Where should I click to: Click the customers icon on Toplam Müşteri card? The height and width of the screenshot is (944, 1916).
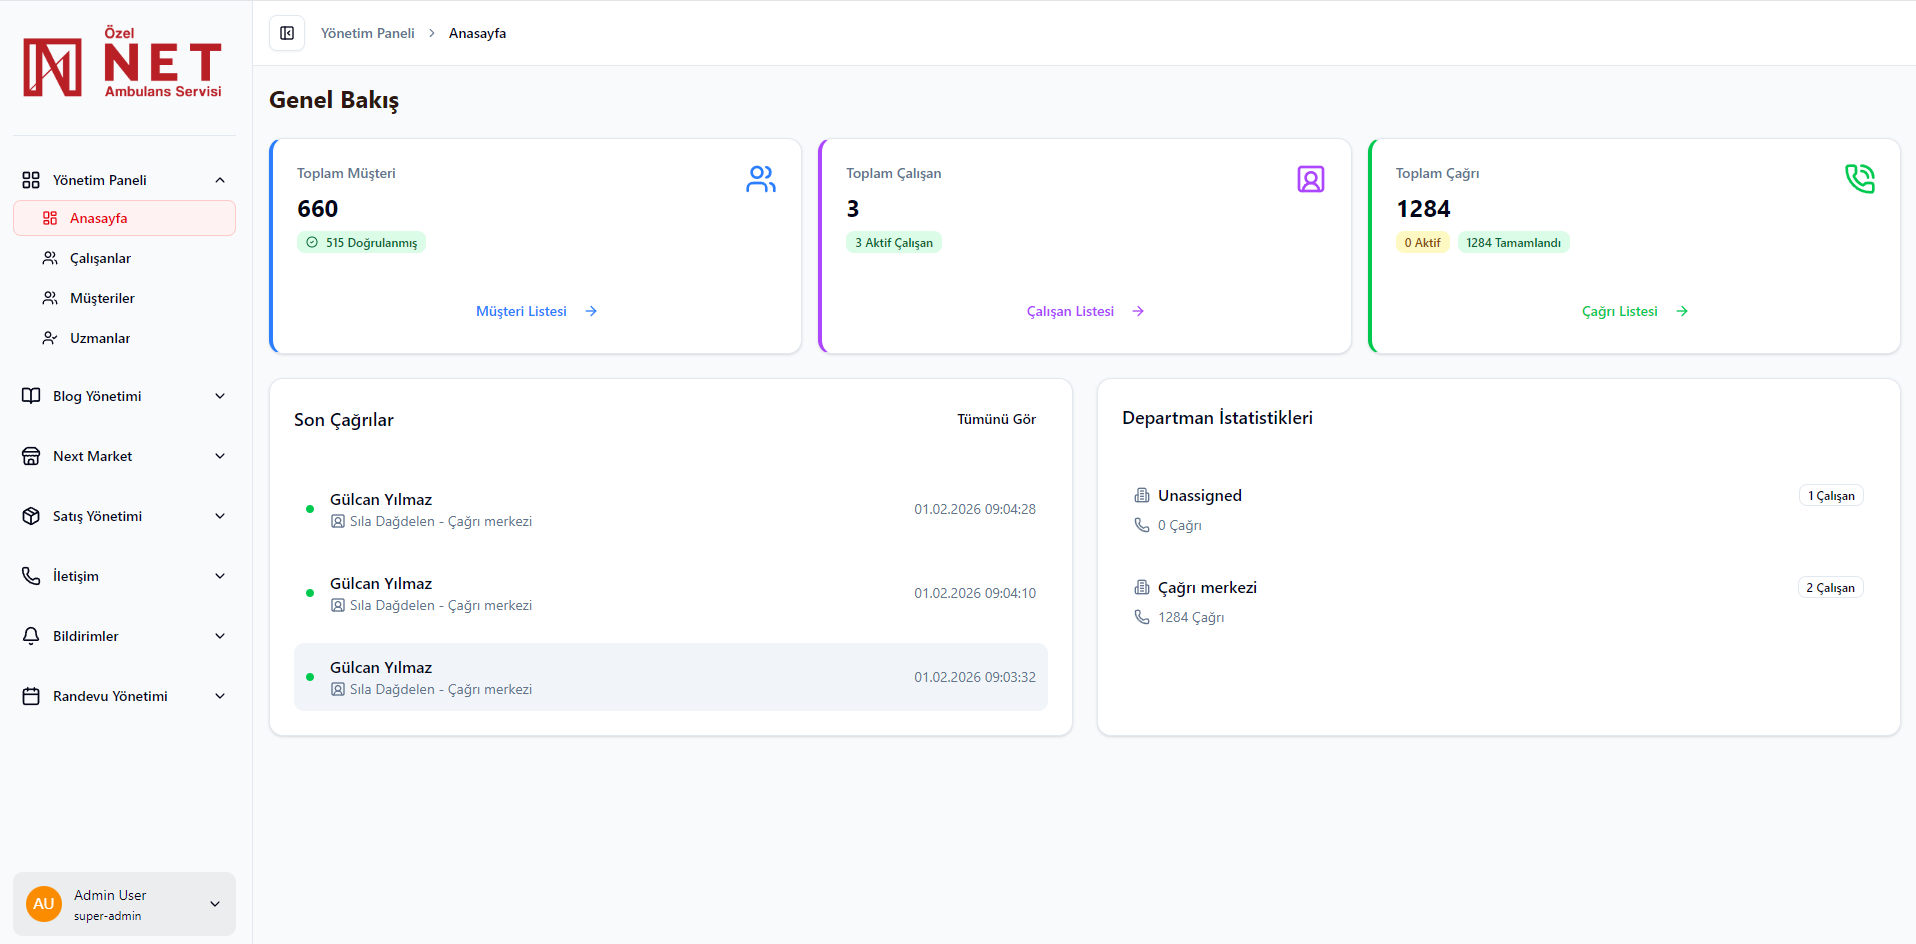761,179
